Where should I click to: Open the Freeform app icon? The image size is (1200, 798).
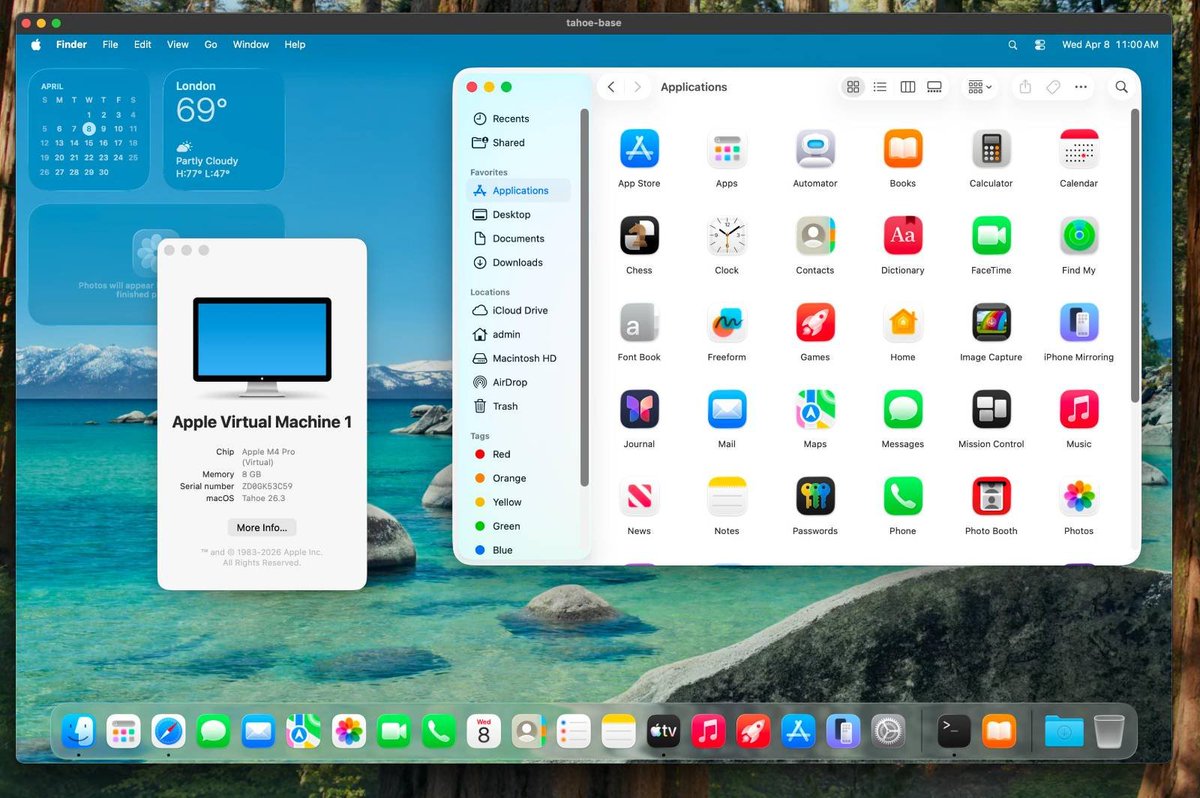tap(726, 323)
